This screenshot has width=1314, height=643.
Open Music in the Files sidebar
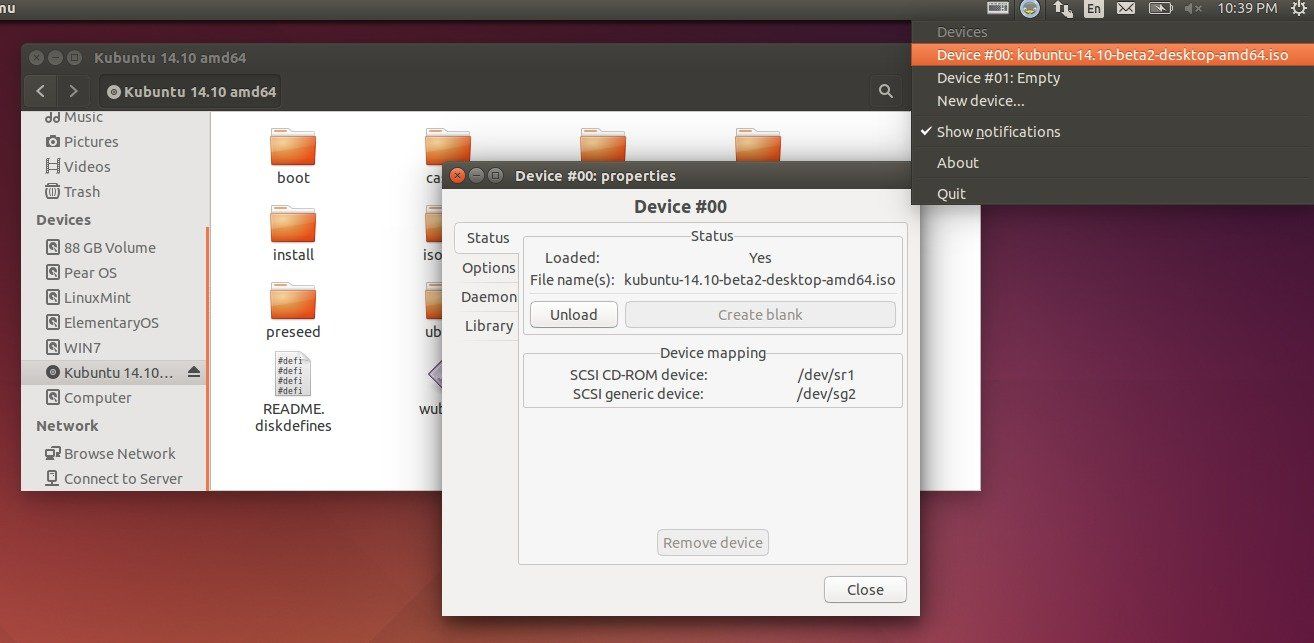83,118
